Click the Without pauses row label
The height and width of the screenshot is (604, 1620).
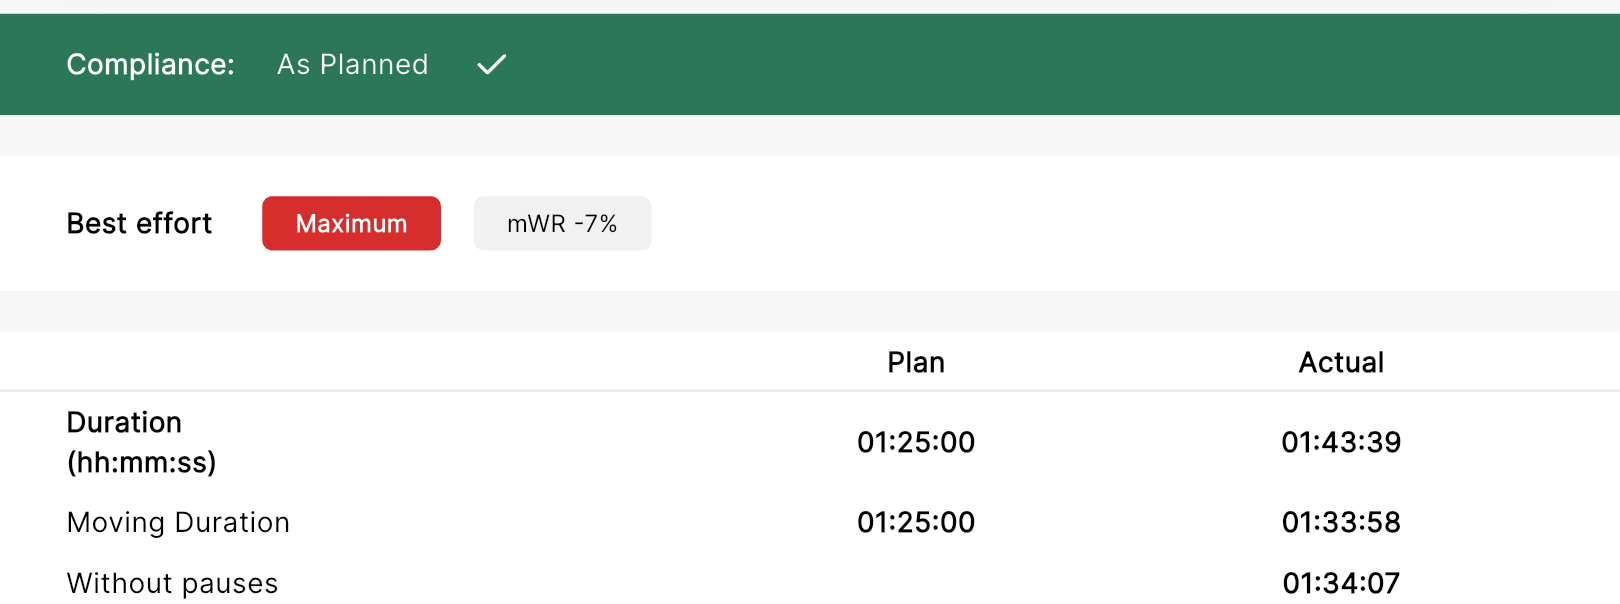[172, 583]
